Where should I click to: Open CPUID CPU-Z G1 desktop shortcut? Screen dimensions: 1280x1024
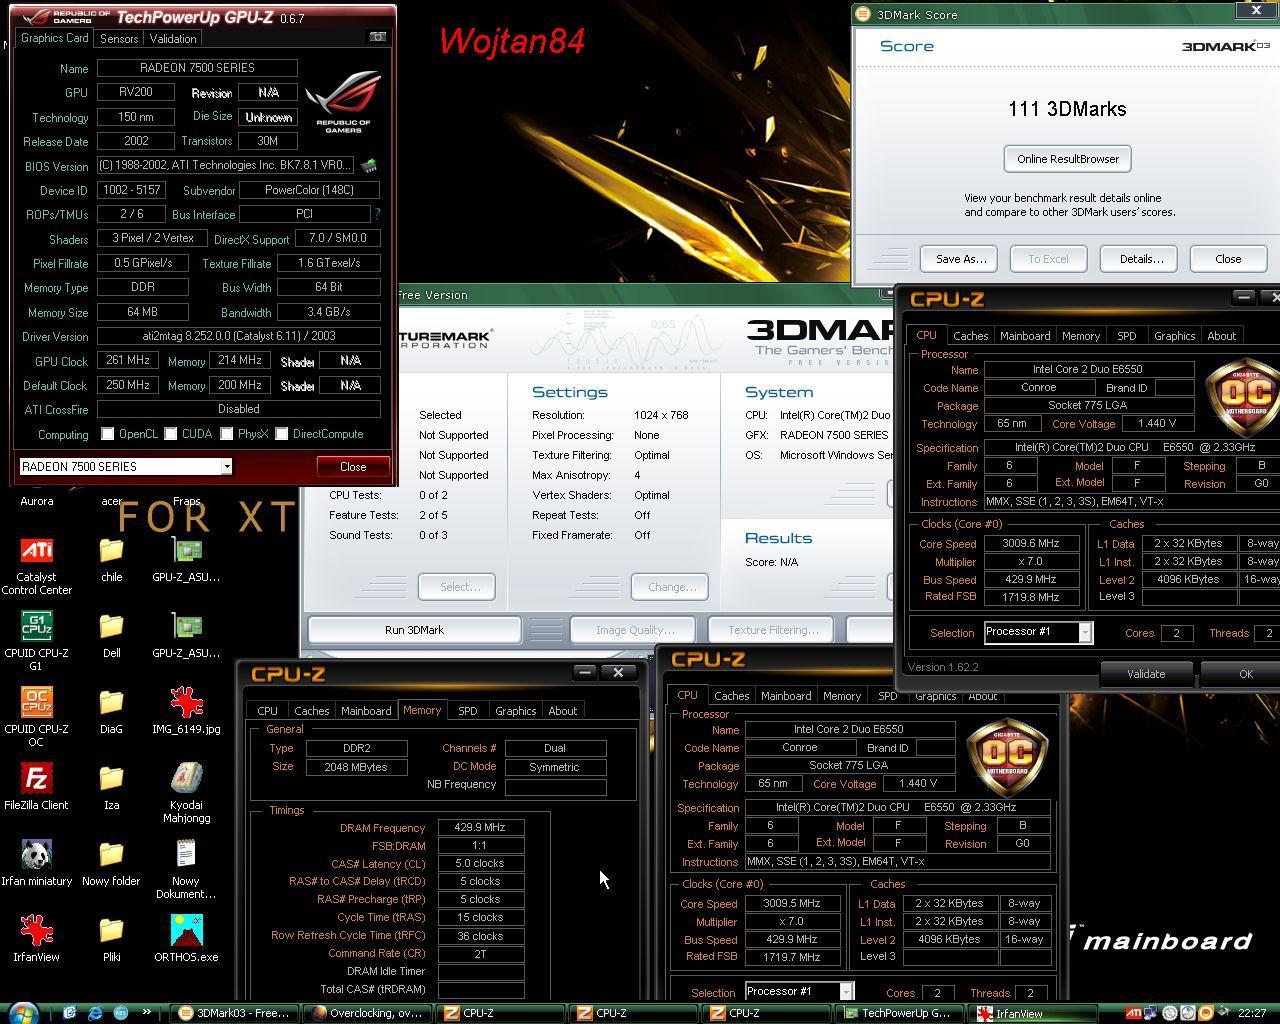[x=37, y=642]
